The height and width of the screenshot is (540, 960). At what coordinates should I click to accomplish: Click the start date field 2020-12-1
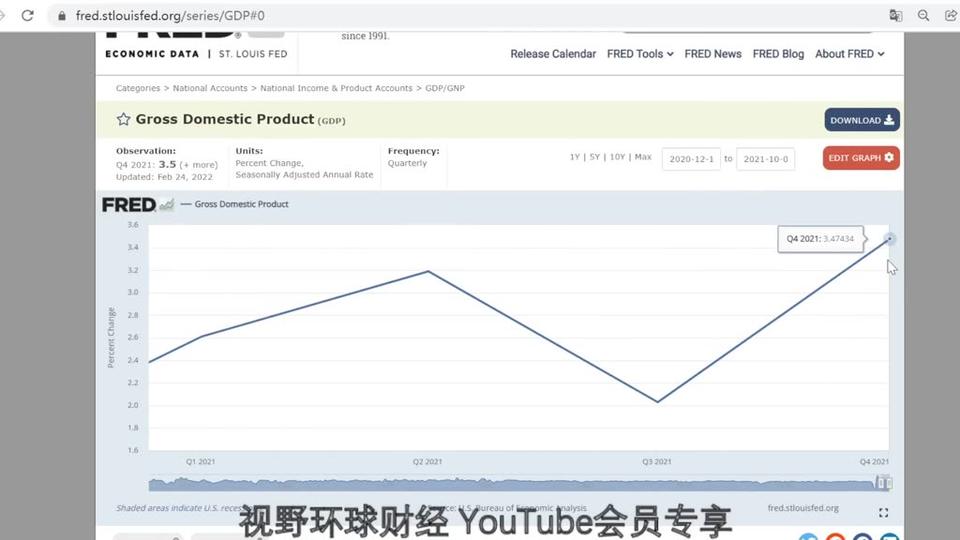coord(691,159)
